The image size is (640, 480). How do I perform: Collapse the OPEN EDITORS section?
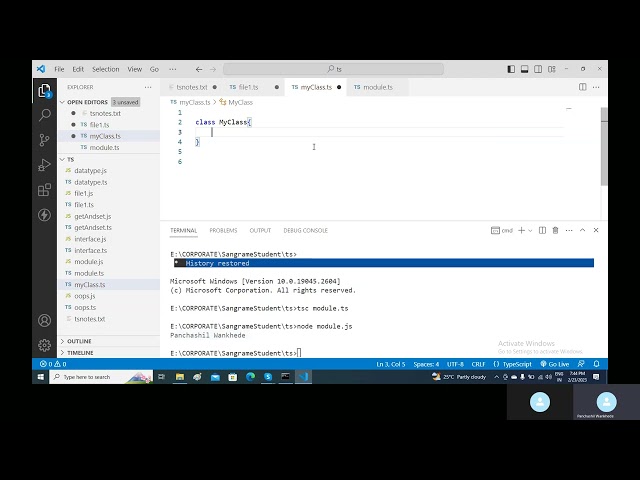[109, 102]
